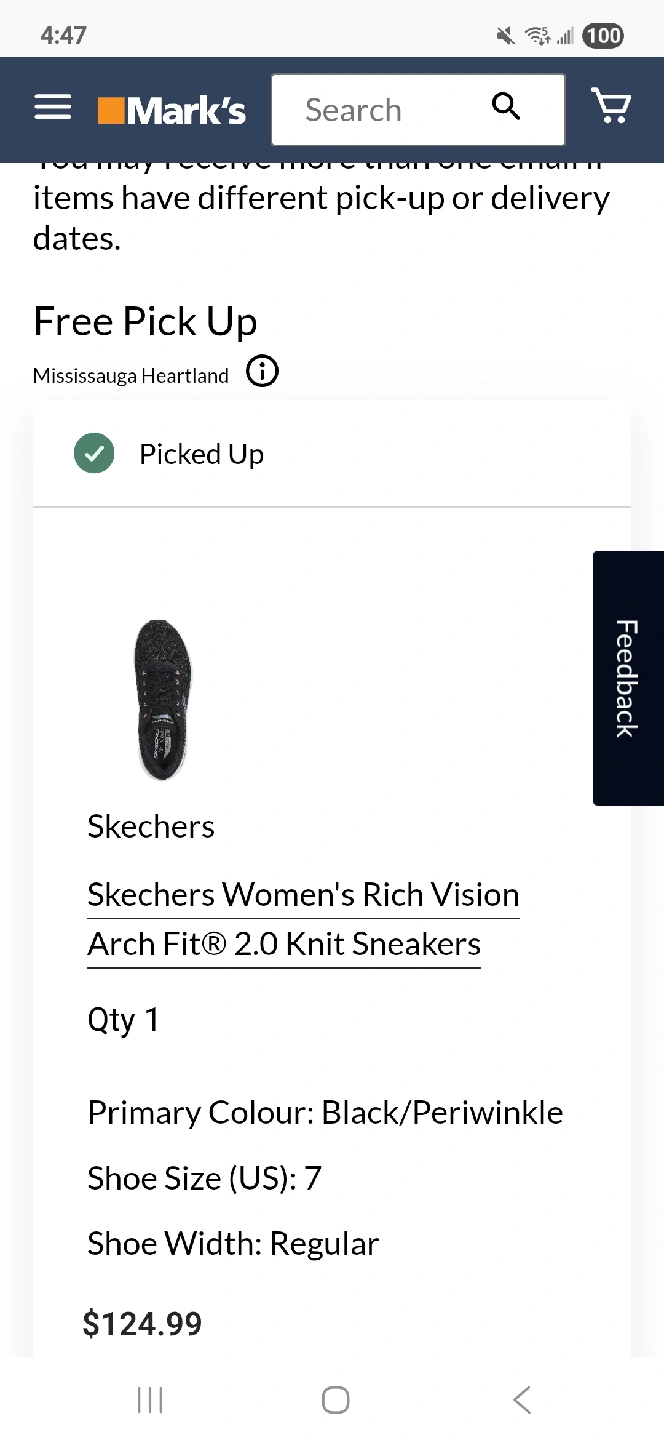Open the shopping cart

click(610, 106)
